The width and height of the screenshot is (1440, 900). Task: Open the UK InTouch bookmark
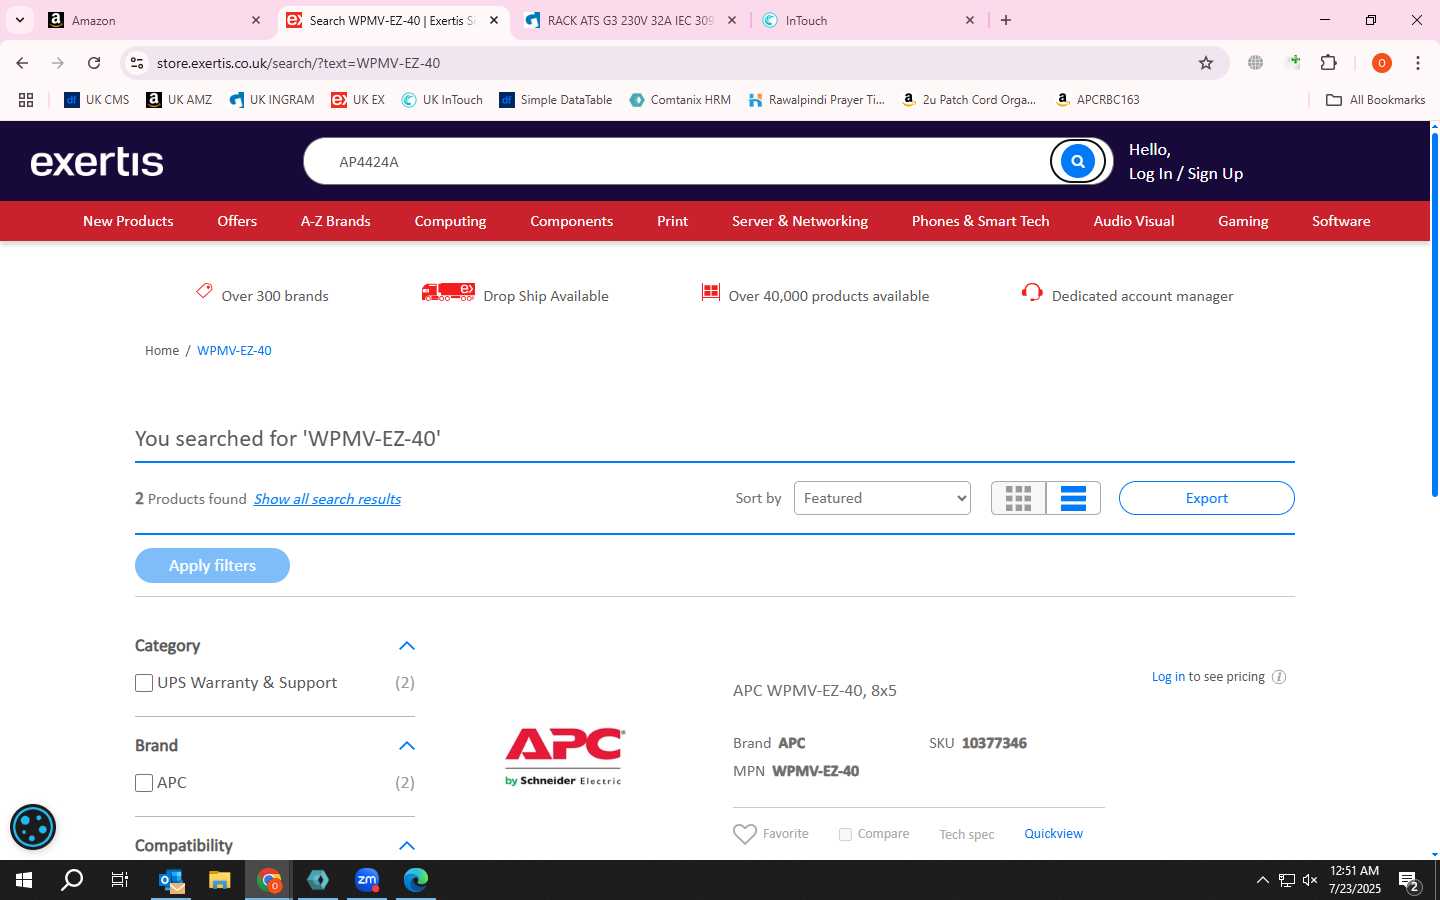(442, 100)
